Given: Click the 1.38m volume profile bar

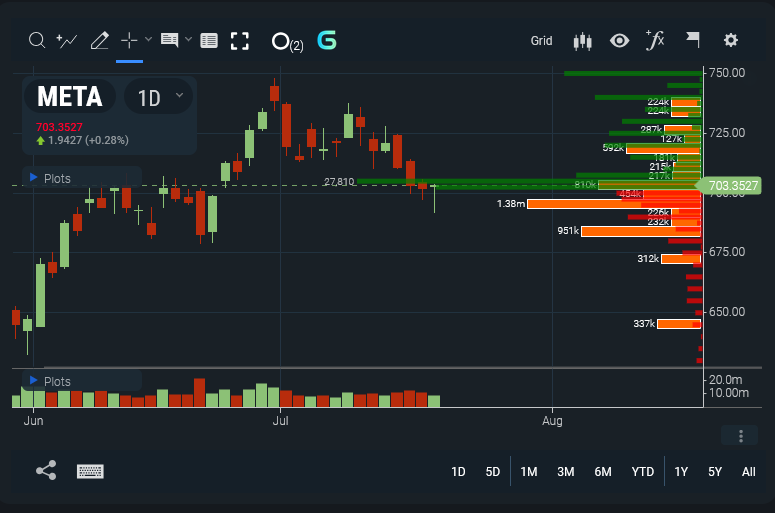Looking at the screenshot, I should tap(614, 204).
